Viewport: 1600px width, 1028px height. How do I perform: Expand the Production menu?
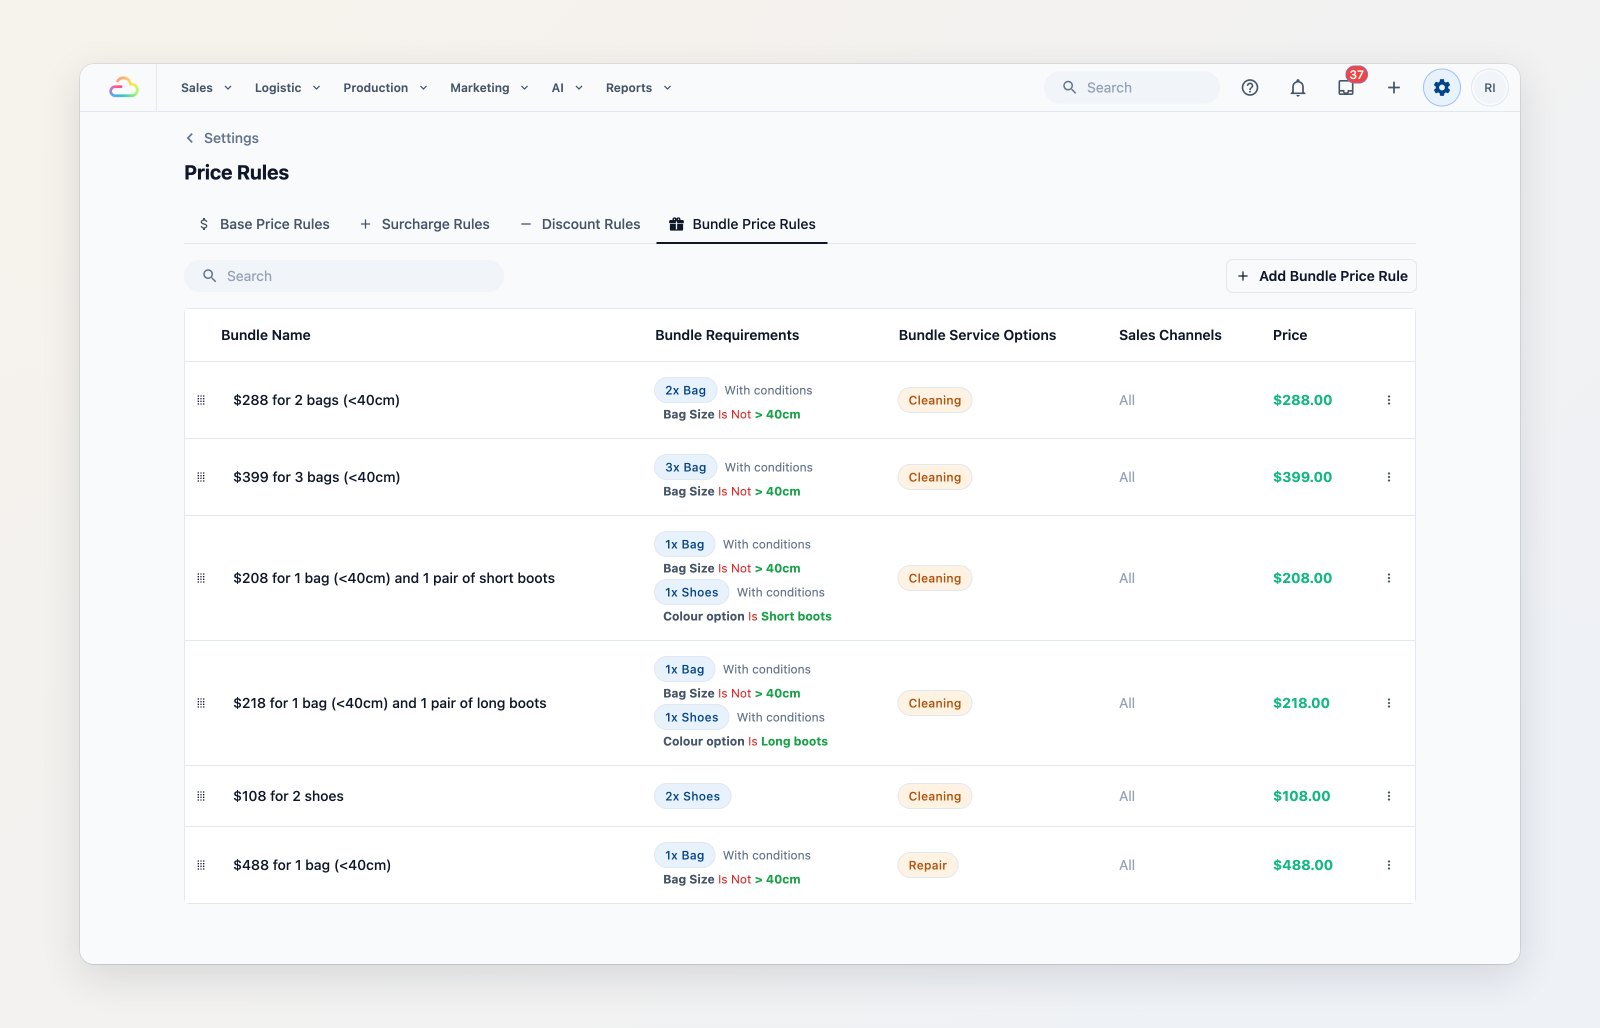click(385, 88)
